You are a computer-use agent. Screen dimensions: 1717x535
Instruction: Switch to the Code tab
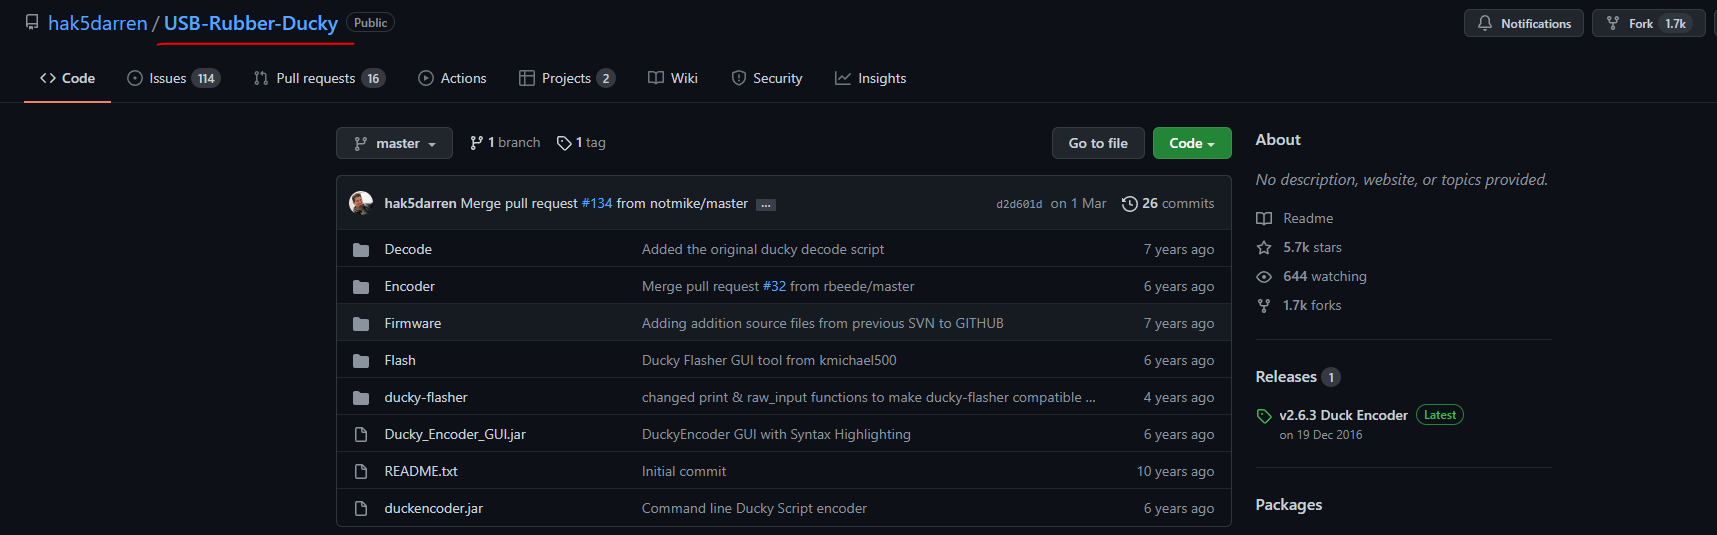(x=67, y=78)
